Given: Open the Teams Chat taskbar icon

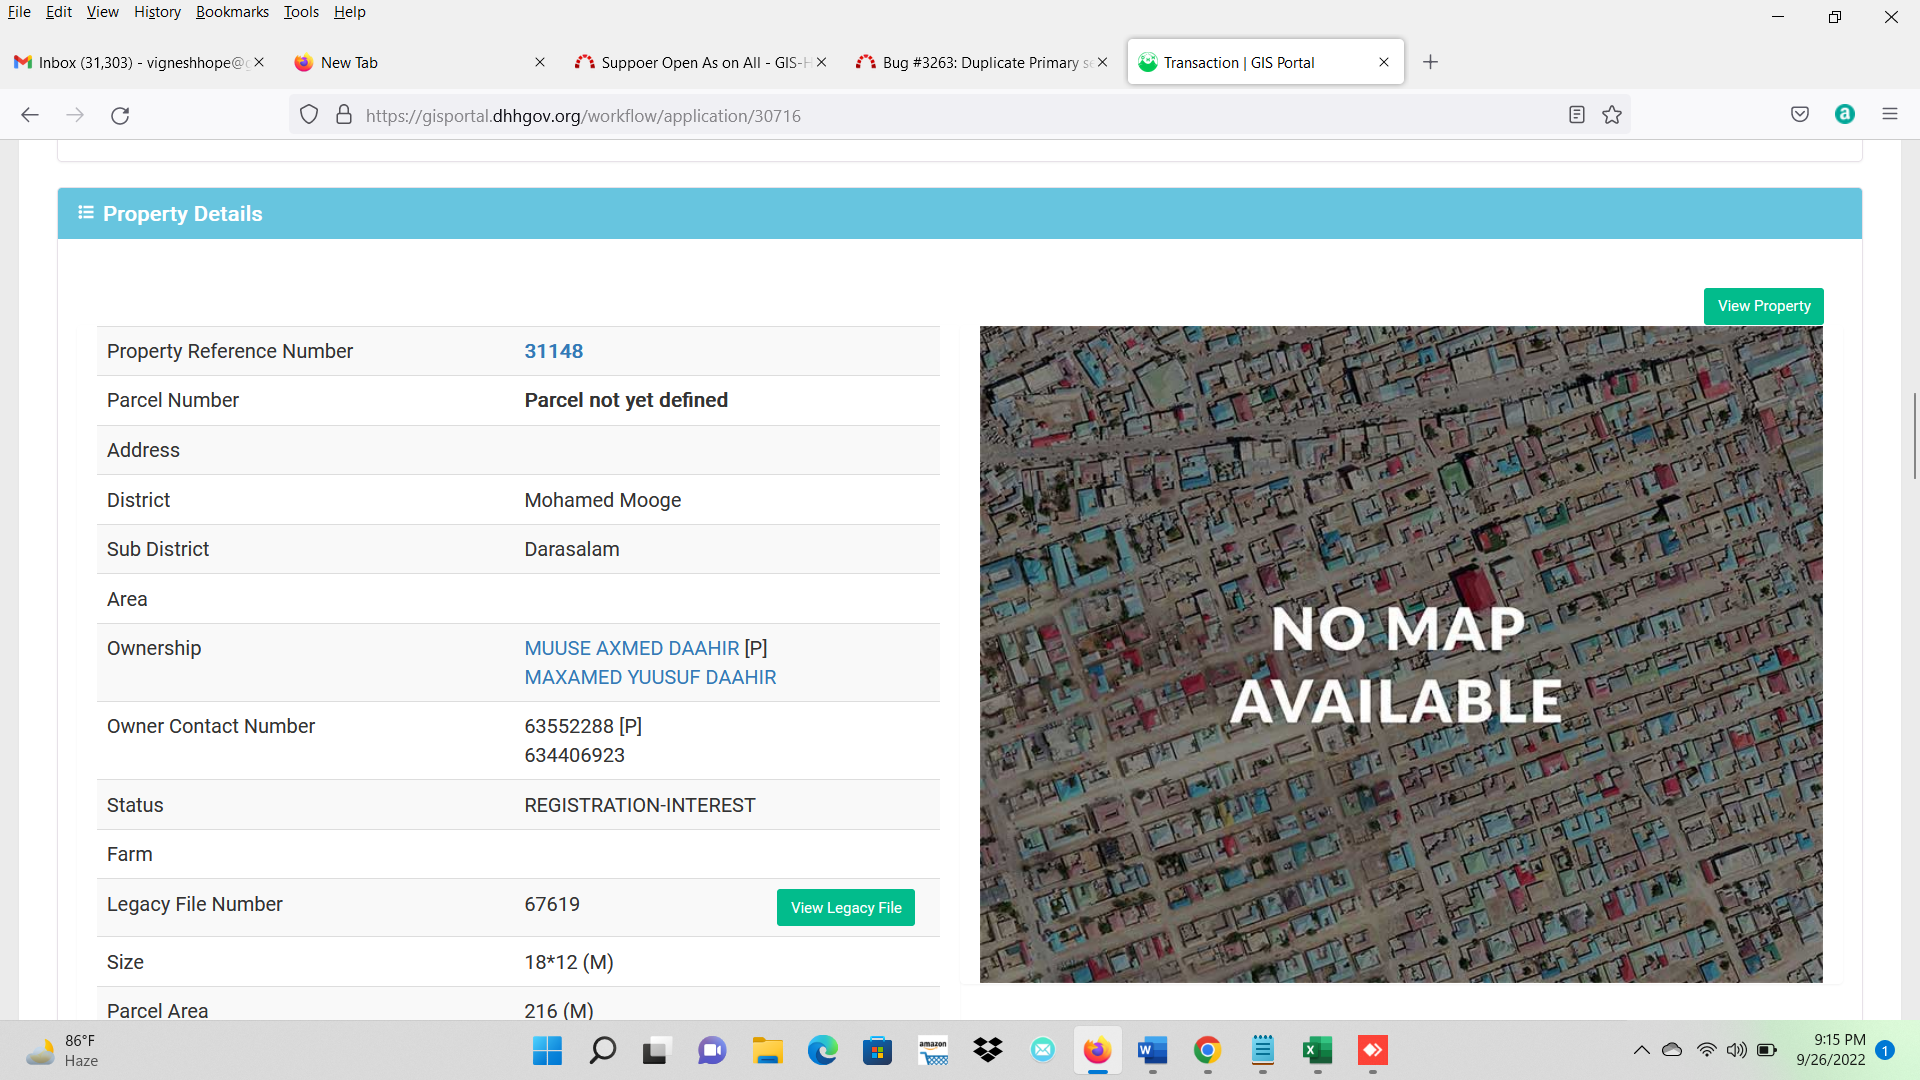Looking at the screenshot, I should (x=712, y=1050).
